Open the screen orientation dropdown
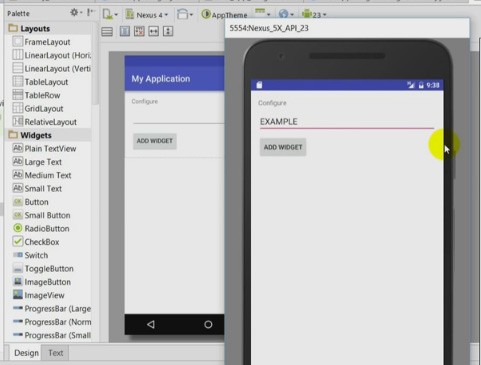Screen dimensions: 481x365 [x=185, y=14]
